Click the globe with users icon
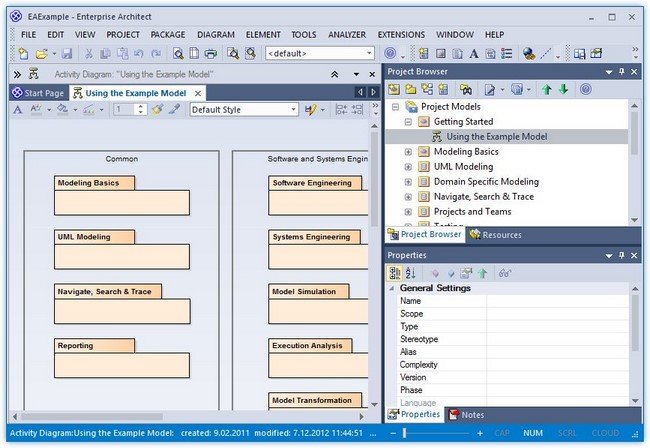The height and width of the screenshot is (448, 650). click(529, 53)
